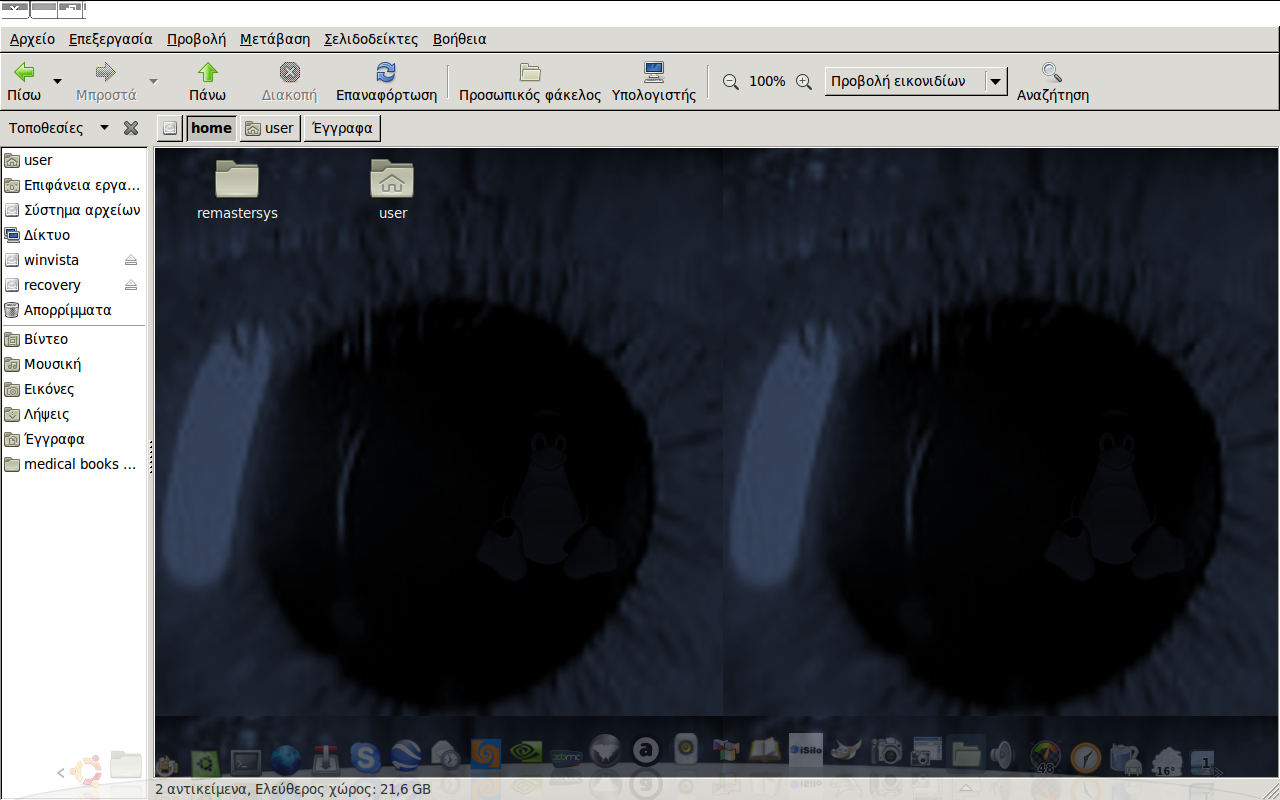The height and width of the screenshot is (800, 1280).
Task: Click the zoom in magnifier icon
Action: [x=803, y=82]
